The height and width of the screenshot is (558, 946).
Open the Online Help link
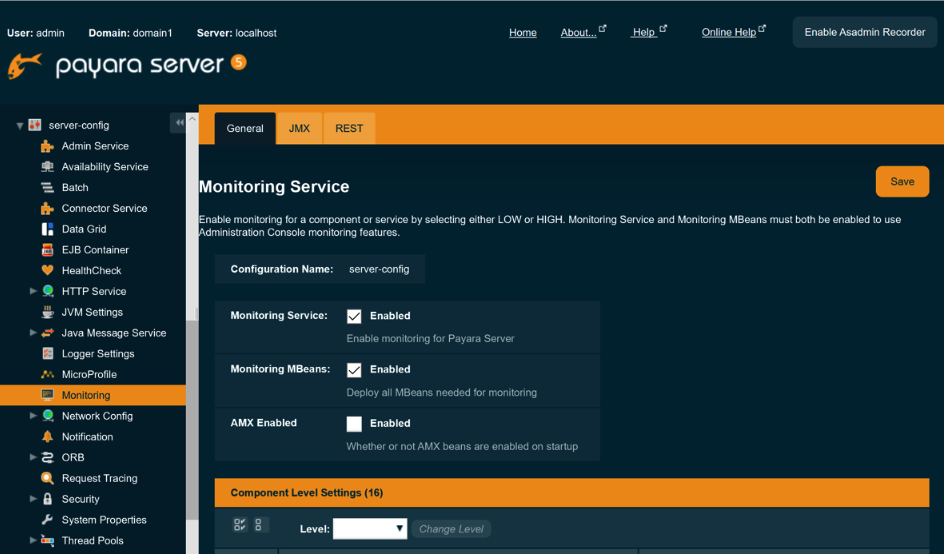pos(729,33)
